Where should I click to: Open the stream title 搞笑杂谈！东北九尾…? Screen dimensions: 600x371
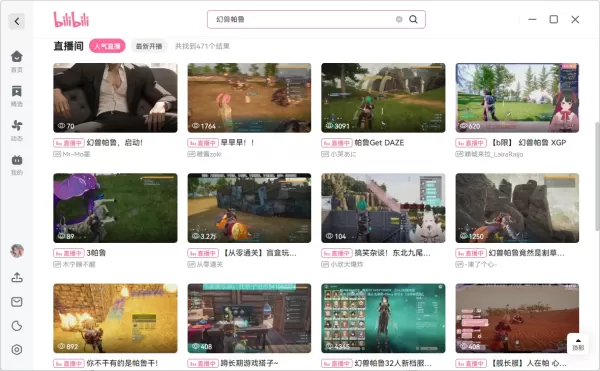[x=393, y=253]
